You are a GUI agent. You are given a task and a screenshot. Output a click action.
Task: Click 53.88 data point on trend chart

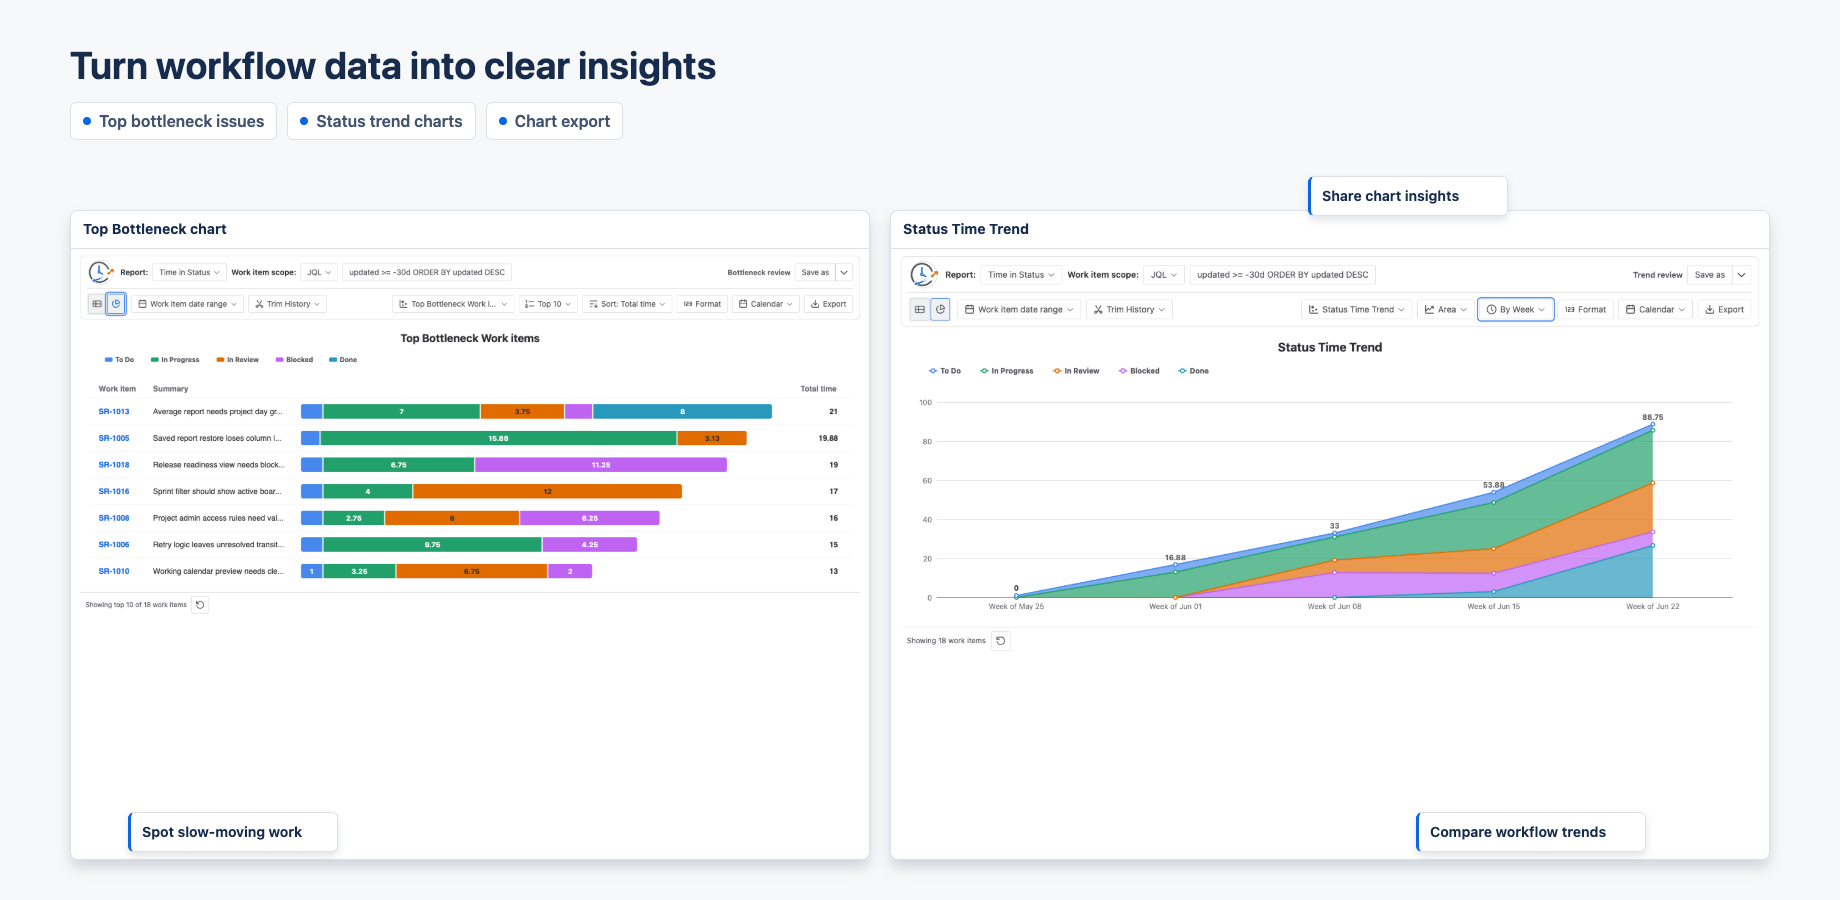click(x=1493, y=493)
